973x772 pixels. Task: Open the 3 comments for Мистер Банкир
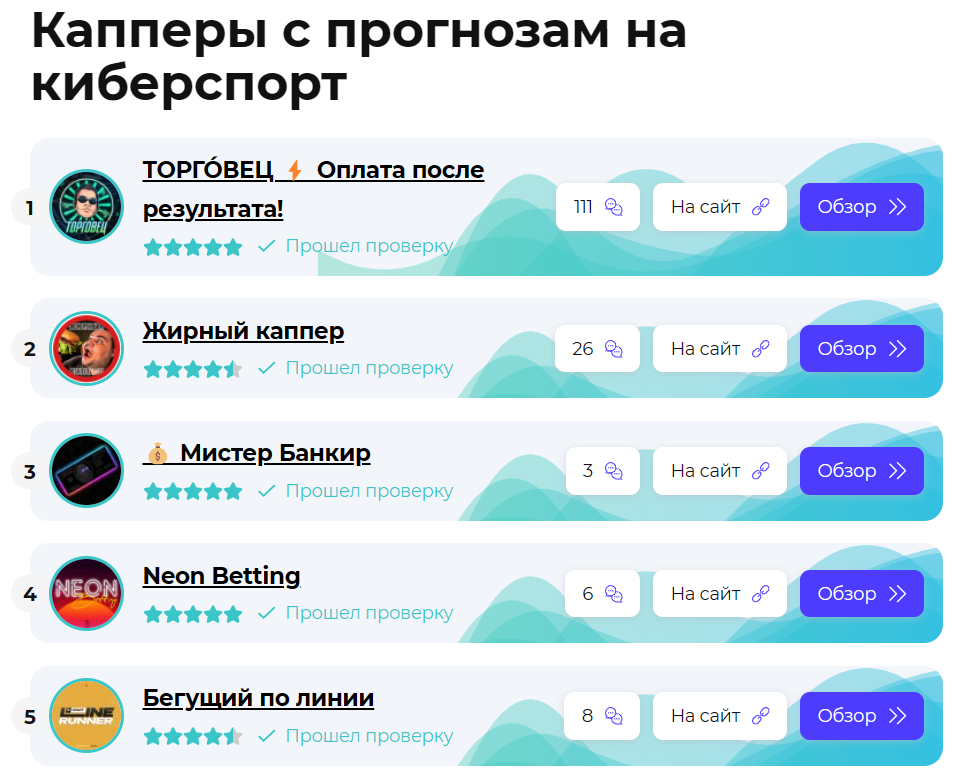click(x=603, y=471)
